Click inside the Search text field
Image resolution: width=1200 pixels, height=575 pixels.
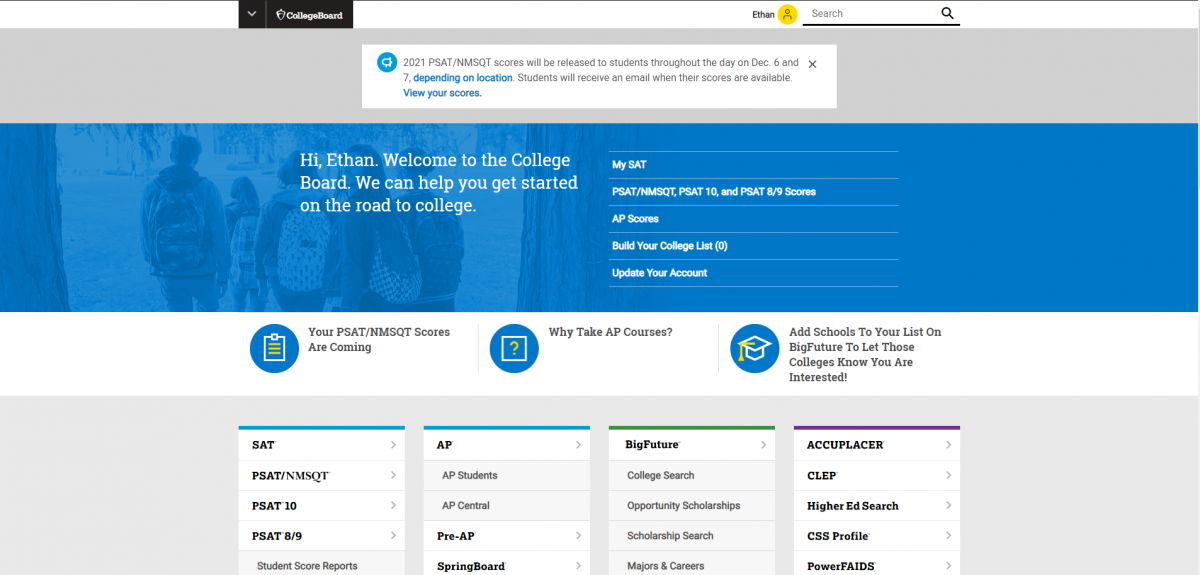[x=870, y=14]
